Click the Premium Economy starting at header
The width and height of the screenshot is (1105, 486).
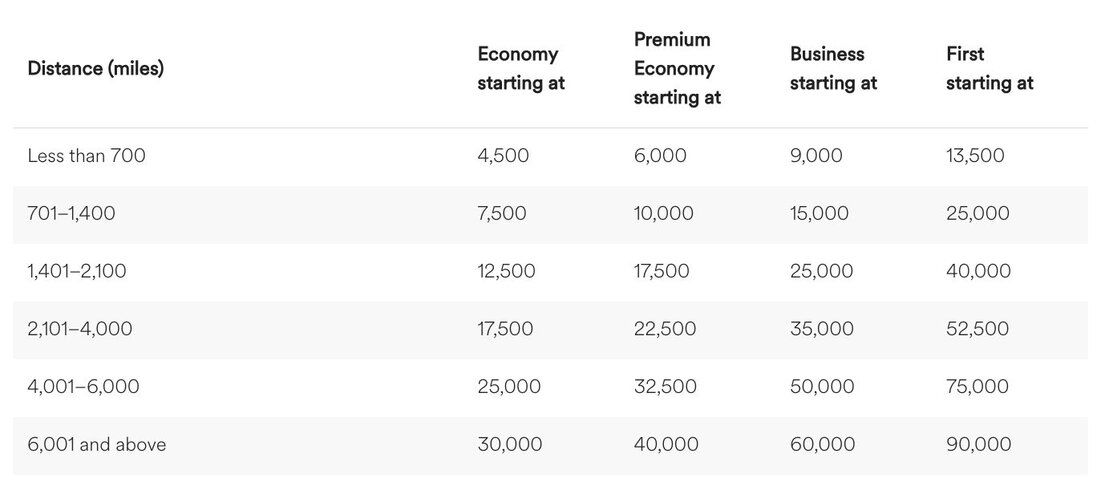tap(677, 69)
